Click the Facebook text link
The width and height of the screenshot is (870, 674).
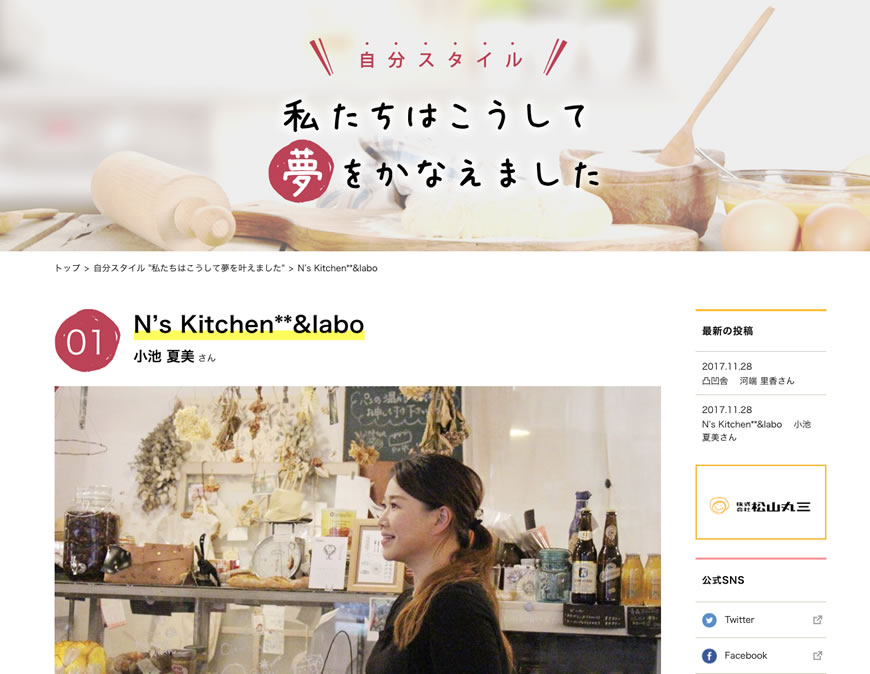pyautogui.click(x=745, y=656)
